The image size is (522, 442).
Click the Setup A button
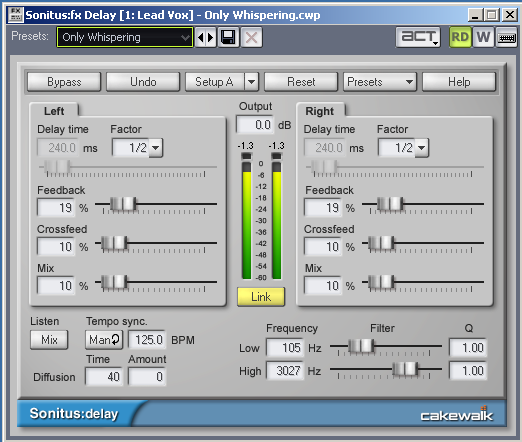click(215, 82)
